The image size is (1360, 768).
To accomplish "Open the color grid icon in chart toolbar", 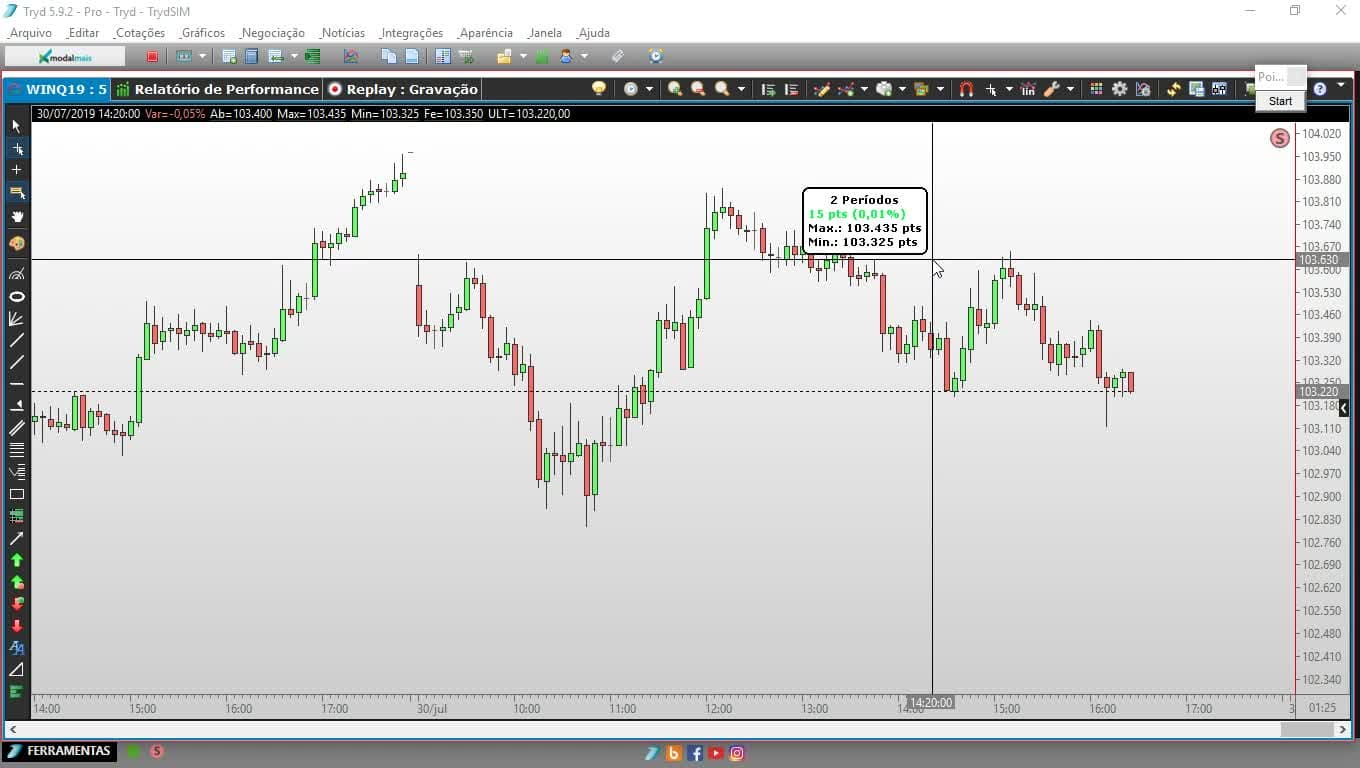I will 1096,89.
